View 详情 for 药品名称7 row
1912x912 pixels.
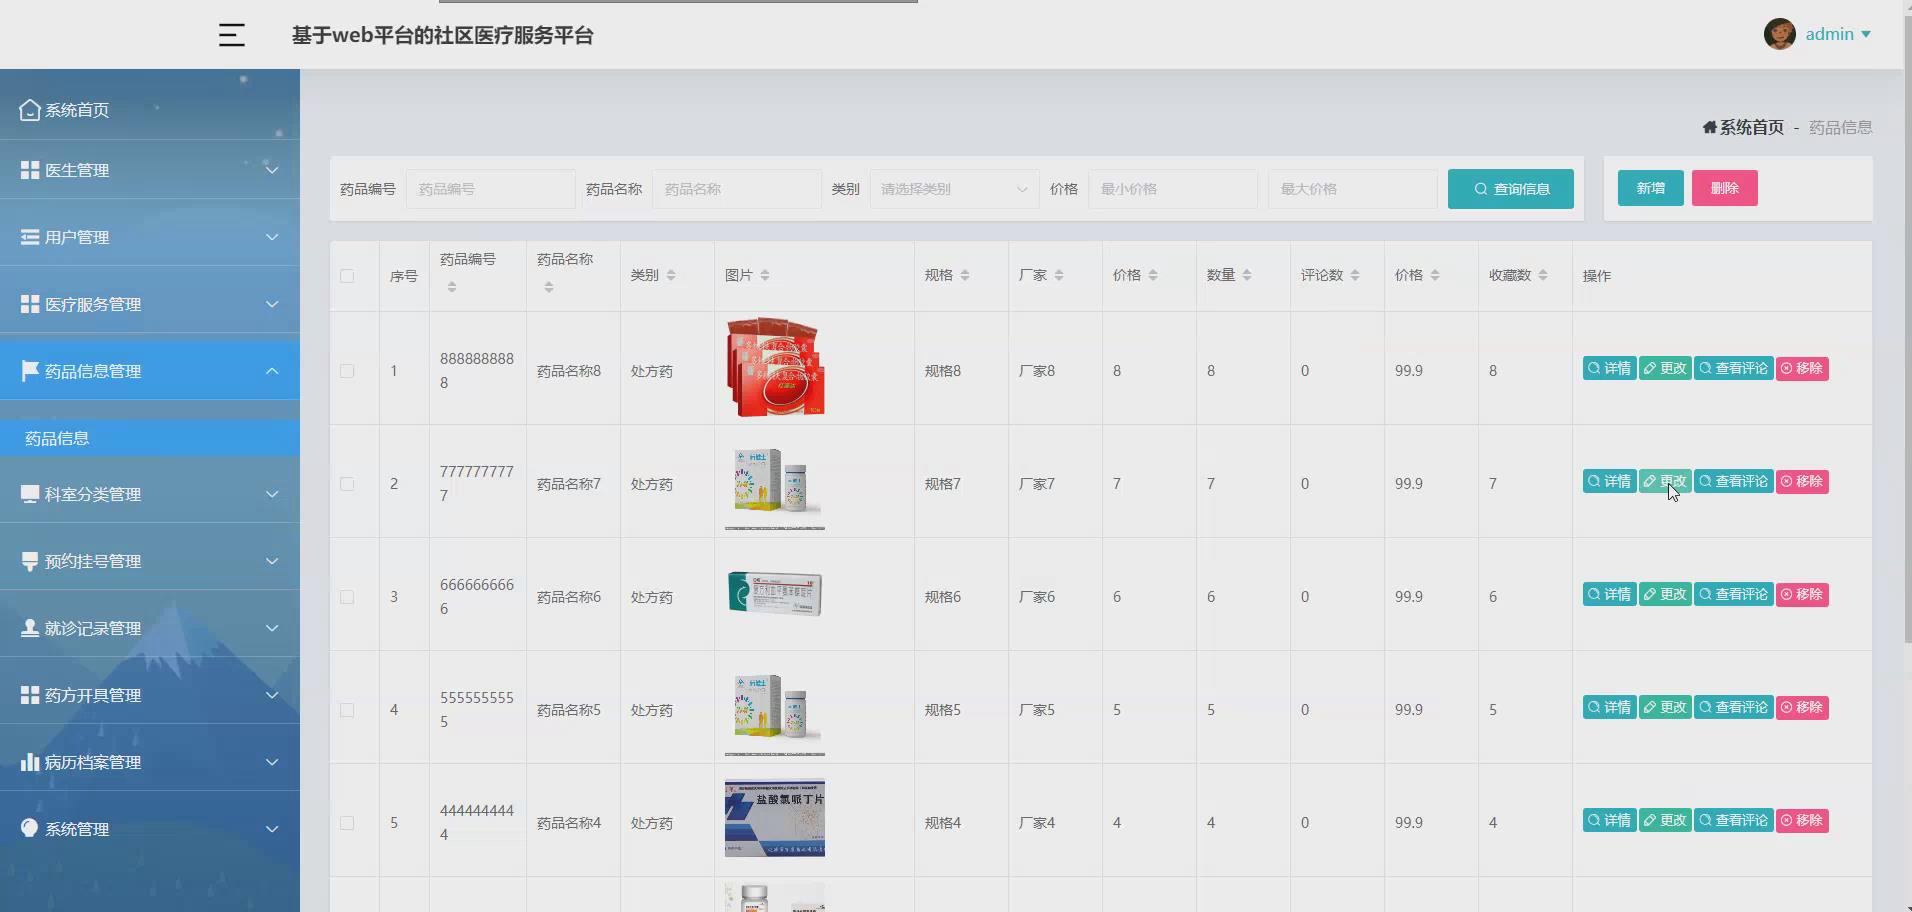(1609, 481)
